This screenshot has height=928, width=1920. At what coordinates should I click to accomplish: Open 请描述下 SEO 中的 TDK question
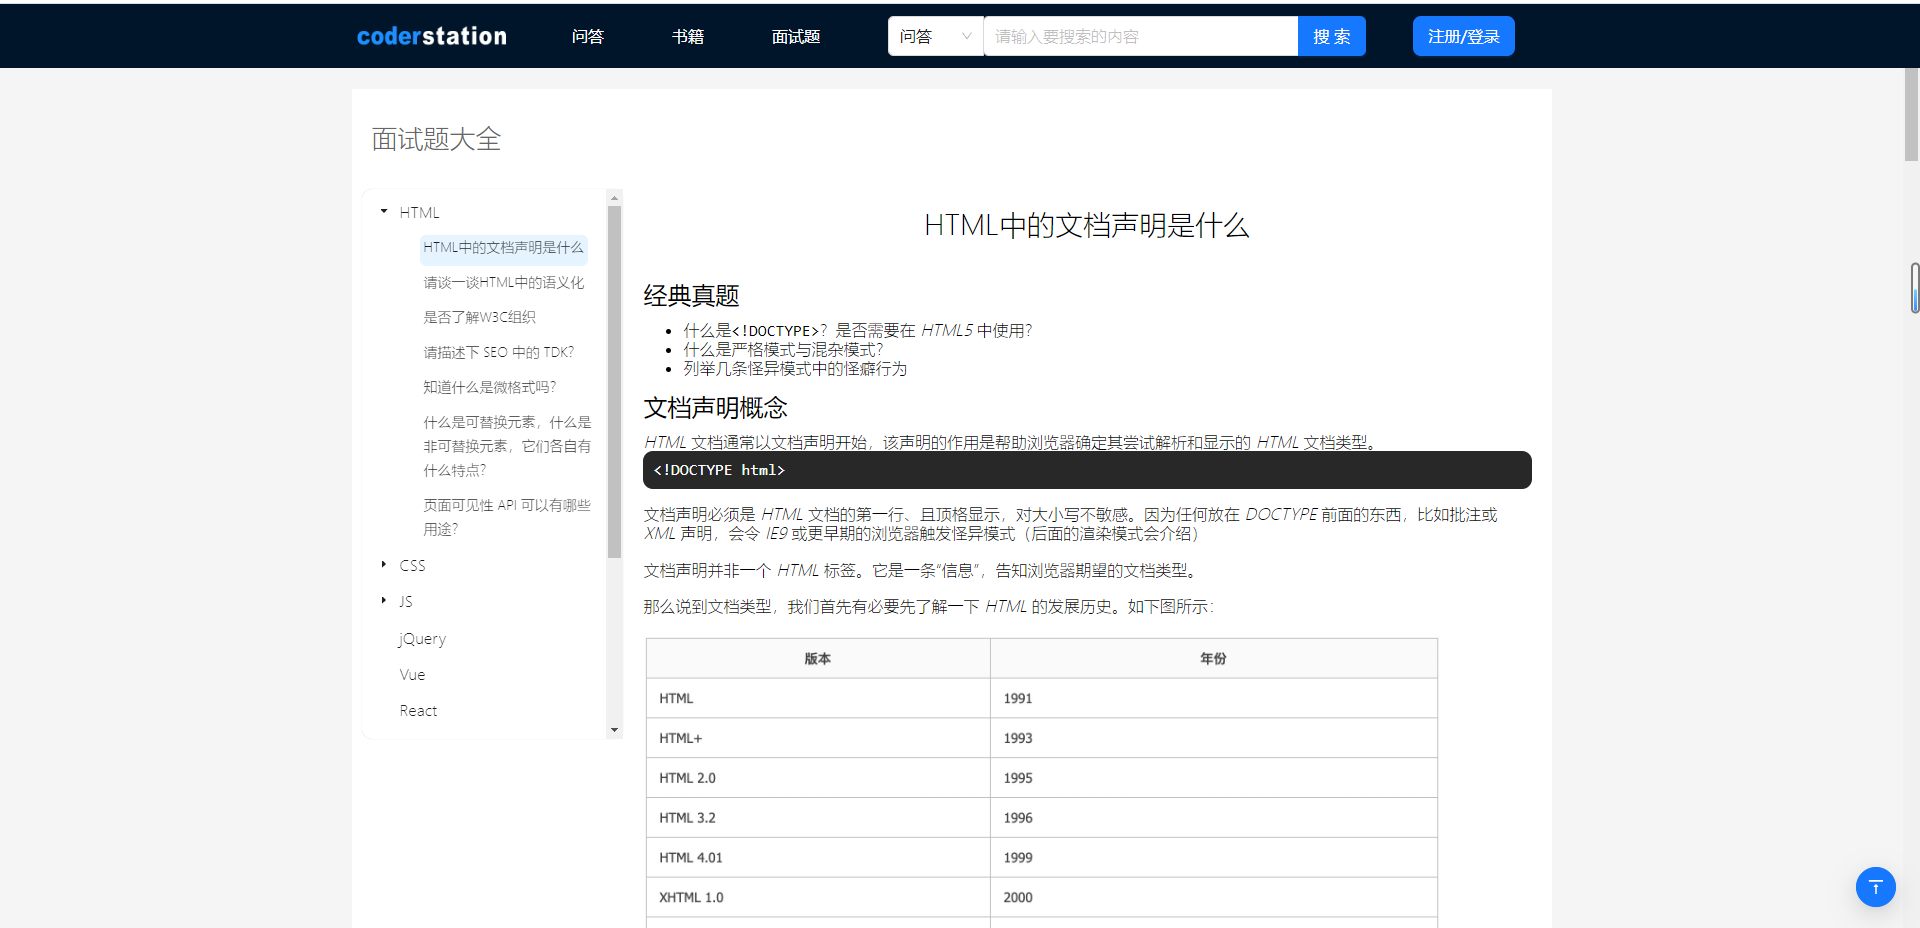(498, 353)
